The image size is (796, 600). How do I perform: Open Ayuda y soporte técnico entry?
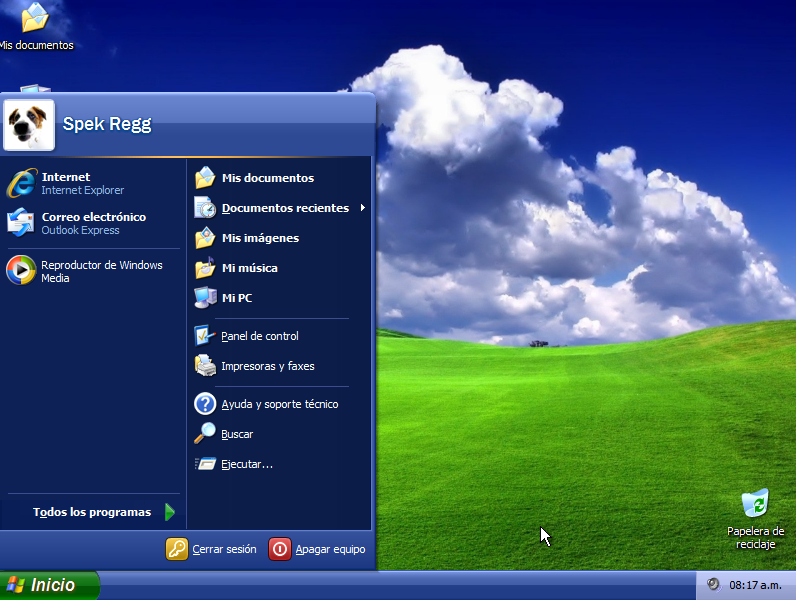[280, 405]
